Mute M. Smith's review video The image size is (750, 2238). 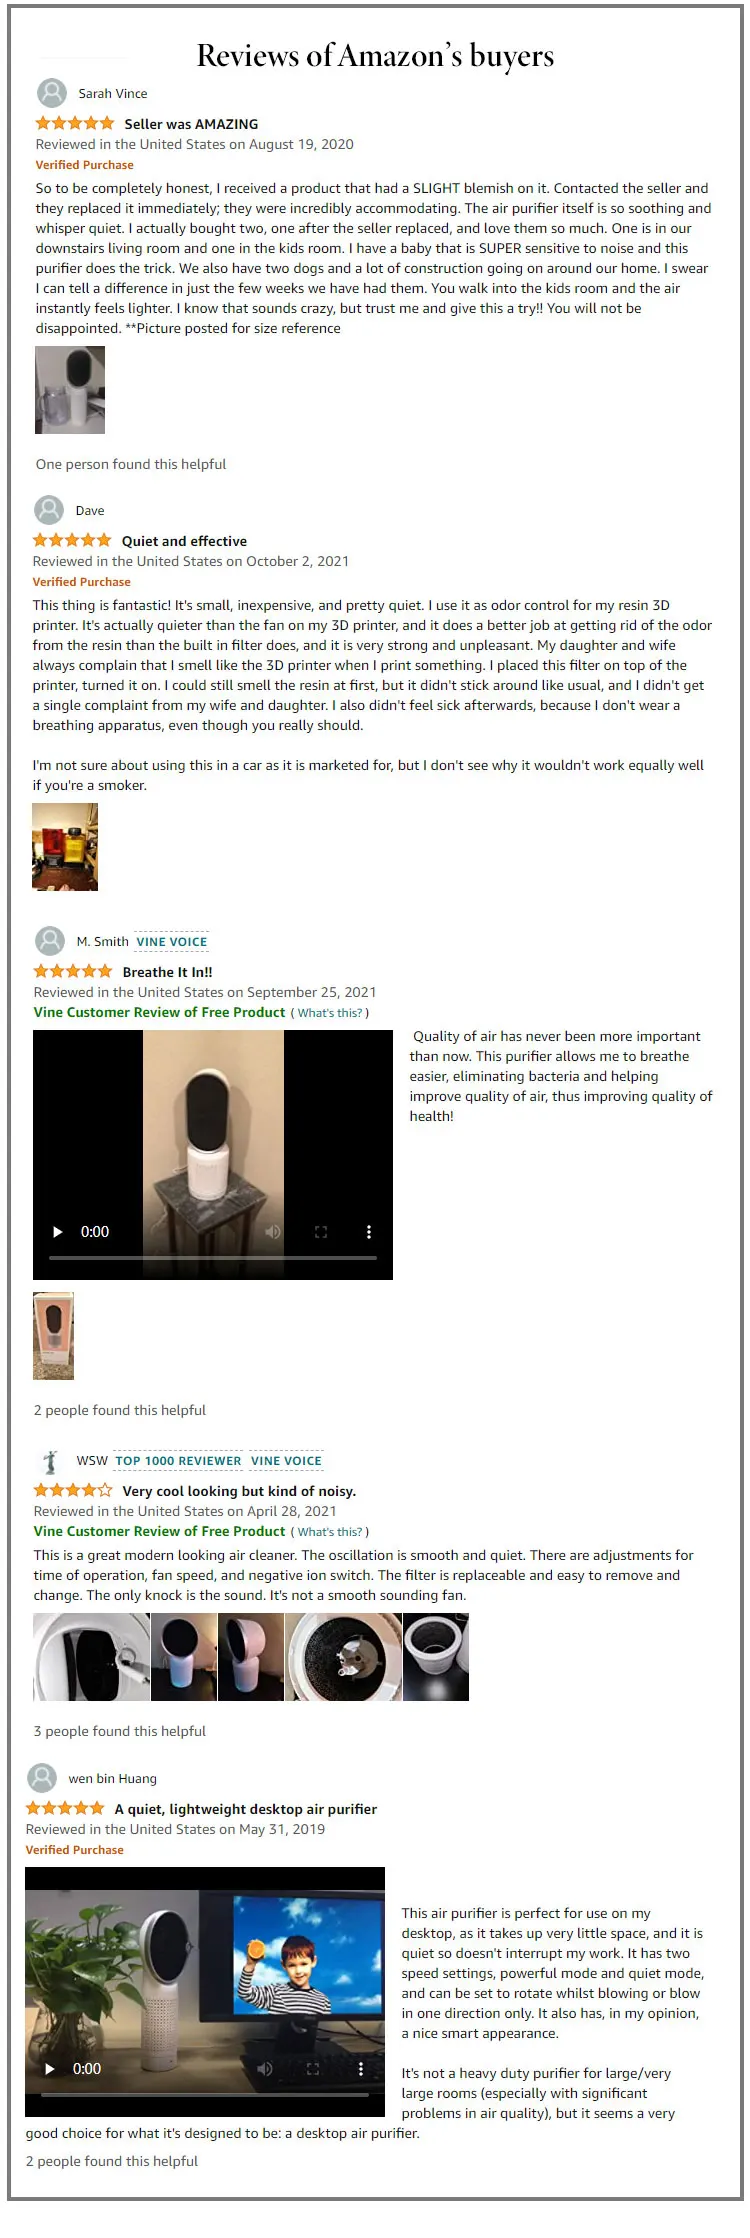tap(273, 1232)
